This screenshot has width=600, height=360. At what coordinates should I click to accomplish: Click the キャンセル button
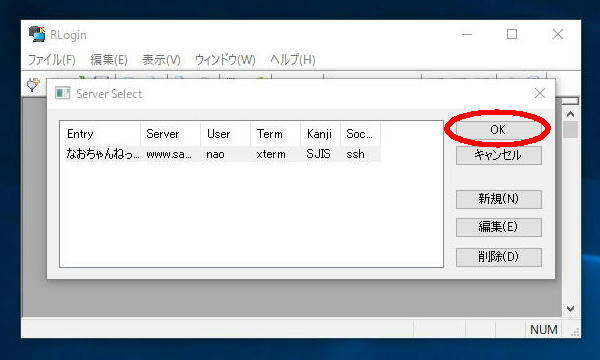coord(499,155)
